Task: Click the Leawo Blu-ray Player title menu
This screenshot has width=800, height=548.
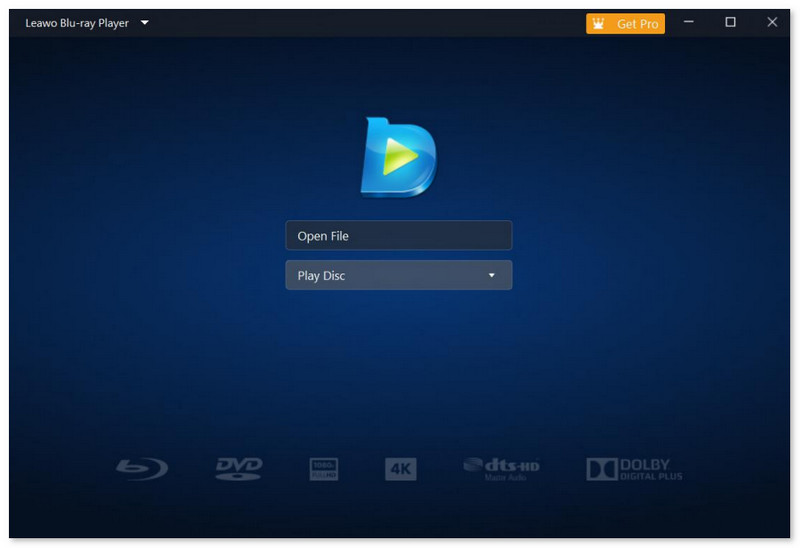Action: [77, 22]
